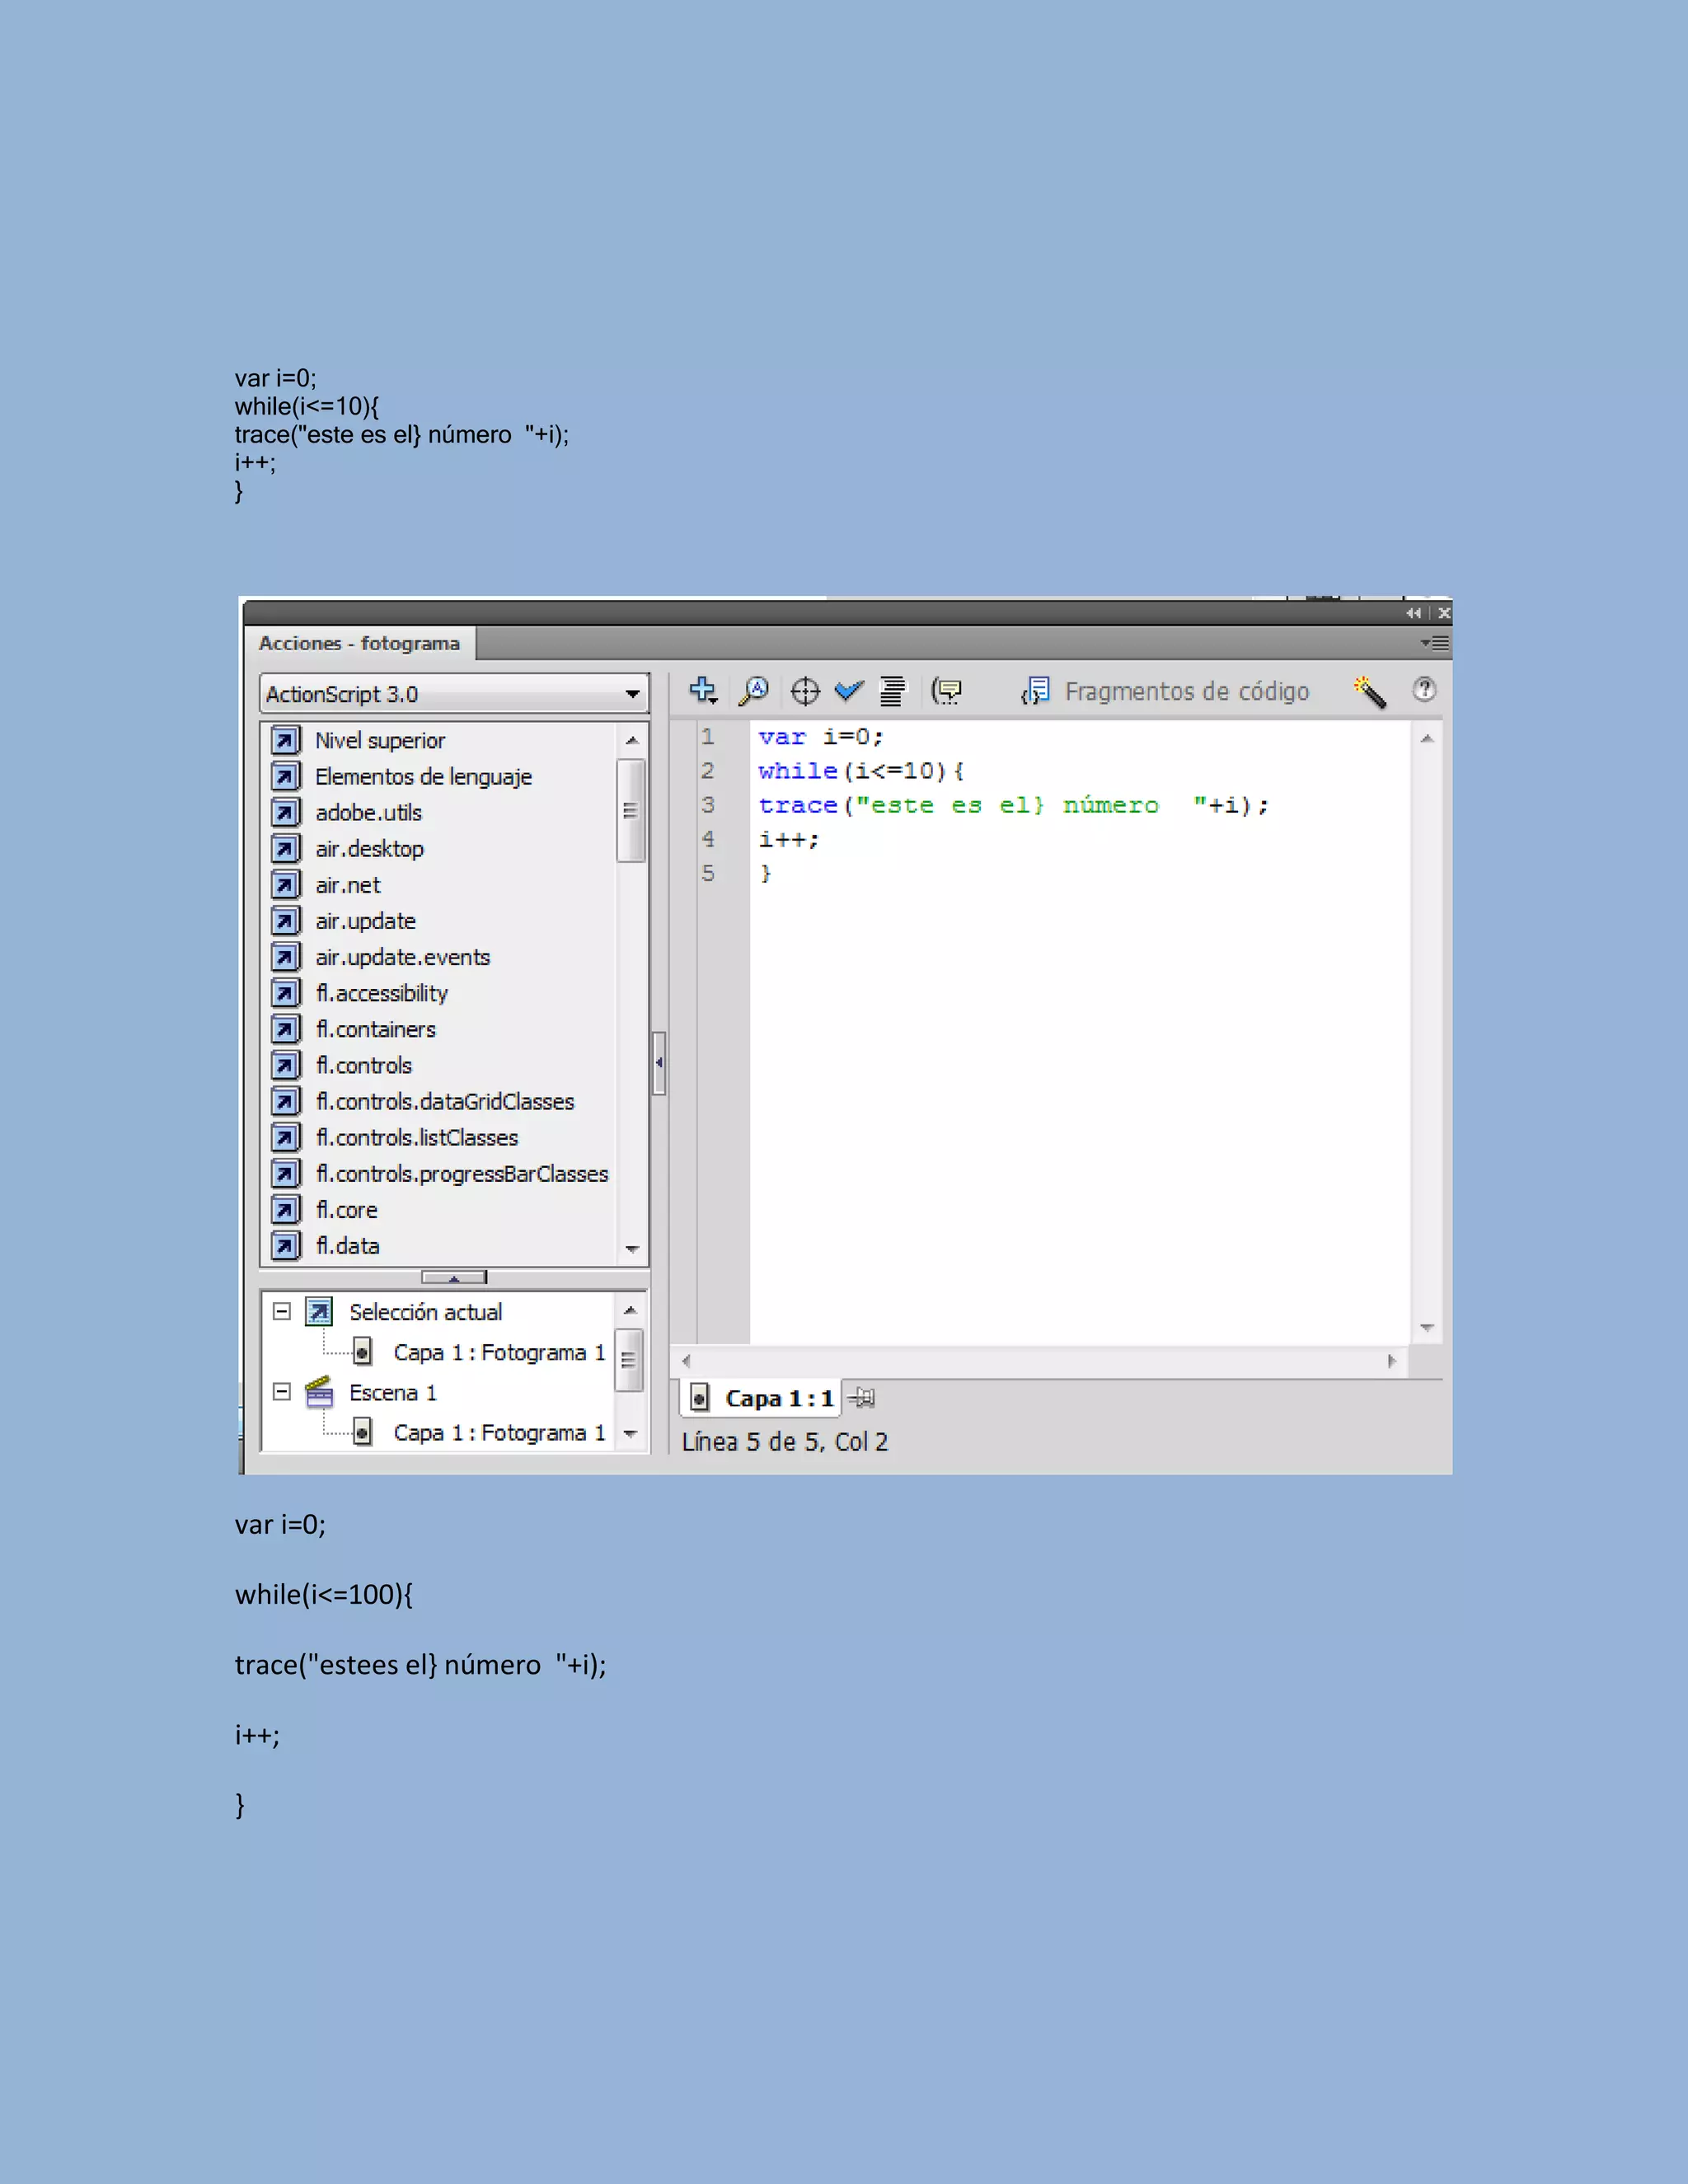Open the ActionScript 3.0 version dropdown
Screen dimensions: 1688x2184
(x=632, y=694)
